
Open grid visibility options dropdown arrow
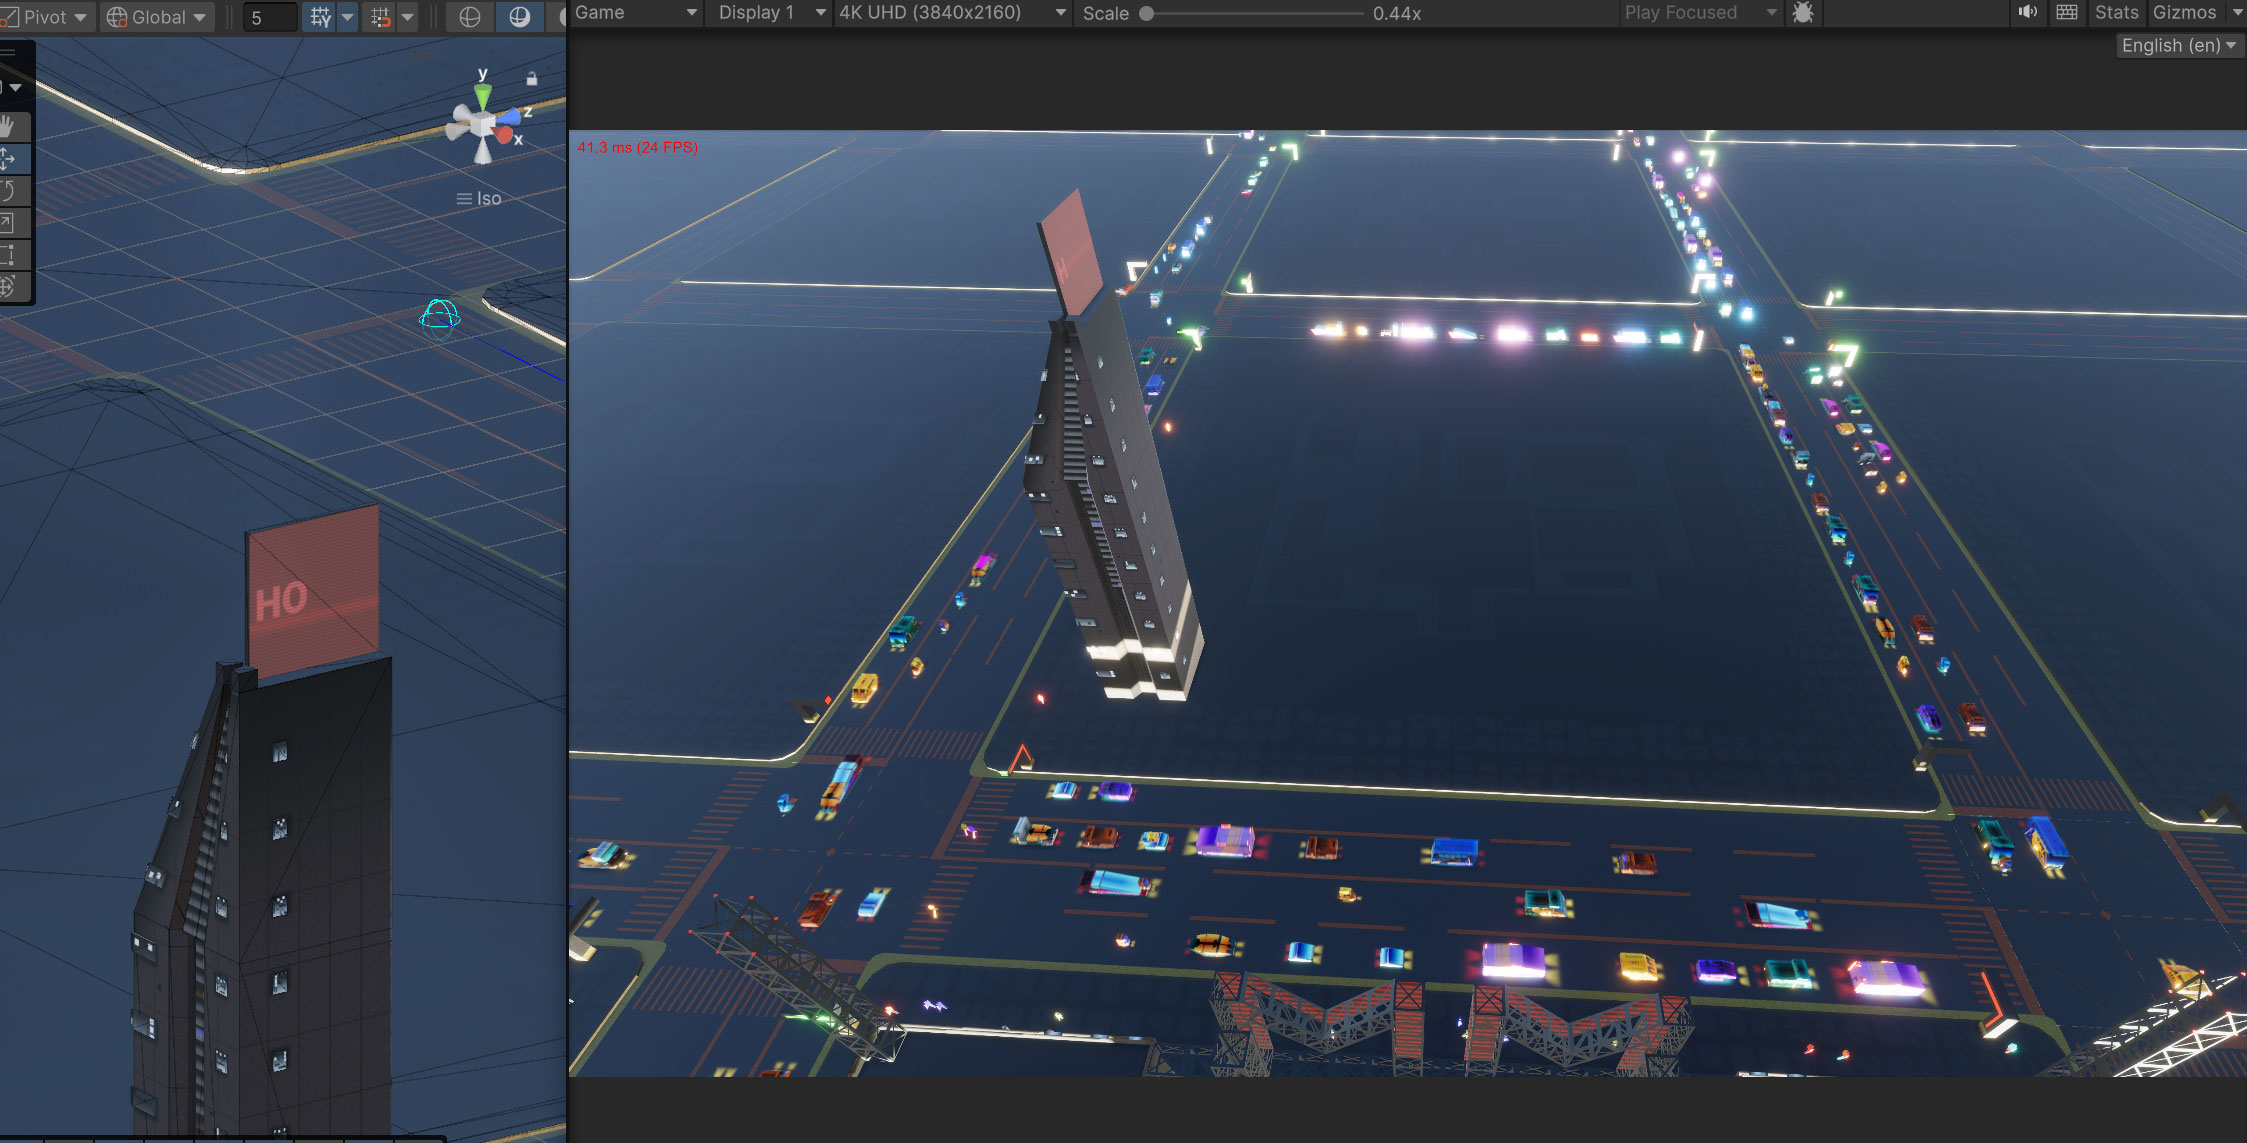[348, 17]
